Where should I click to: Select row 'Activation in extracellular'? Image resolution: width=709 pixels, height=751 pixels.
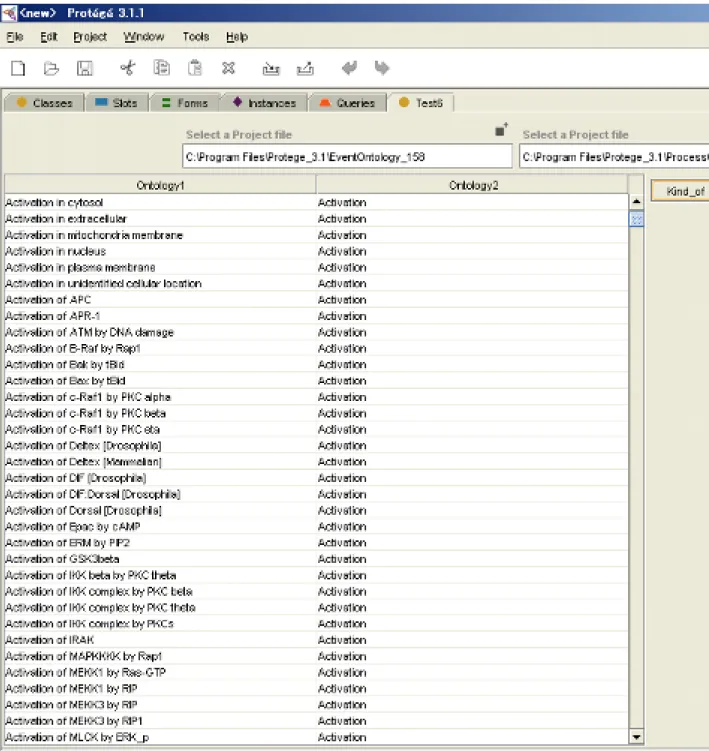pyautogui.click(x=316, y=219)
